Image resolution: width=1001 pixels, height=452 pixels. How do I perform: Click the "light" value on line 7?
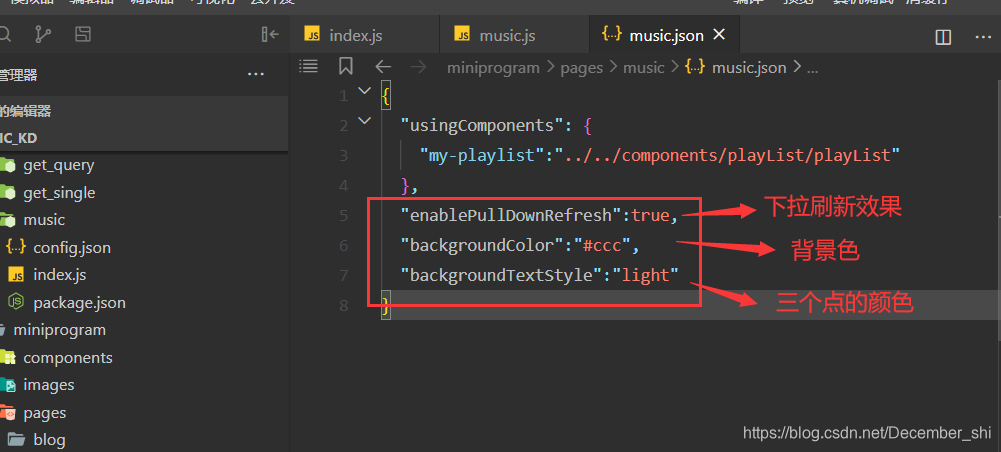coord(645,275)
